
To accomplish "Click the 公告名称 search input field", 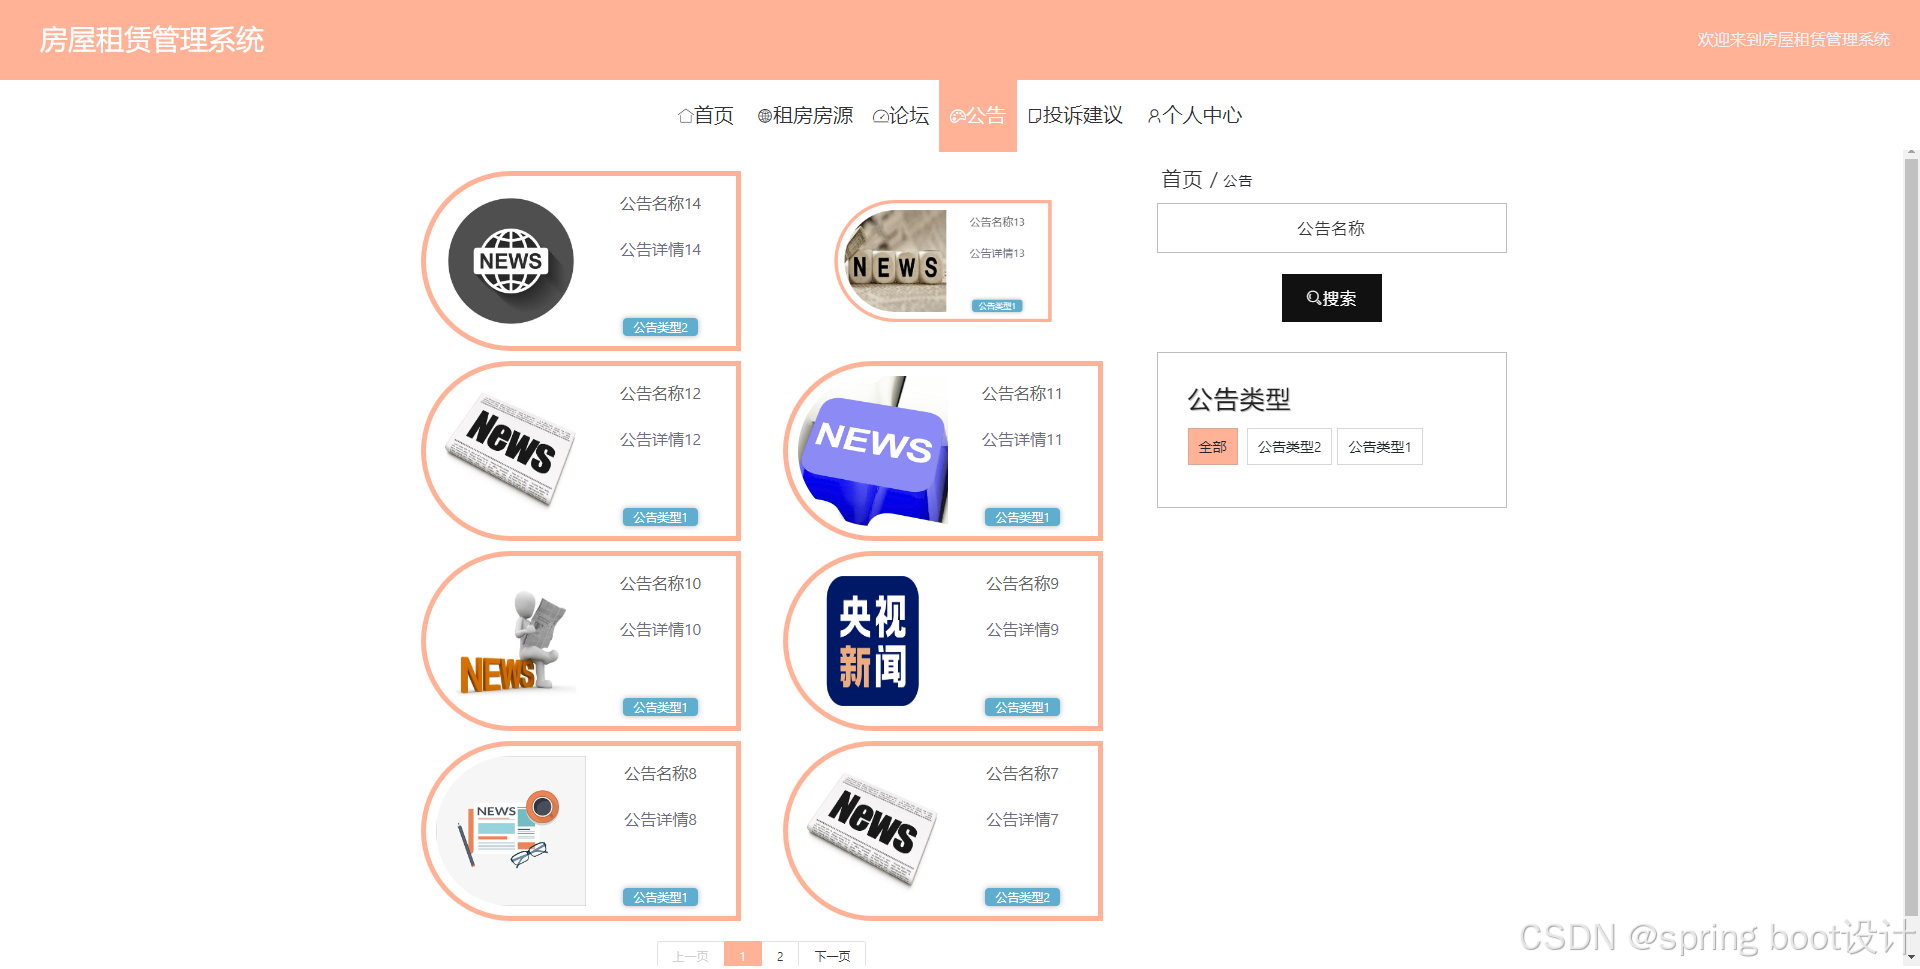I will [1331, 228].
